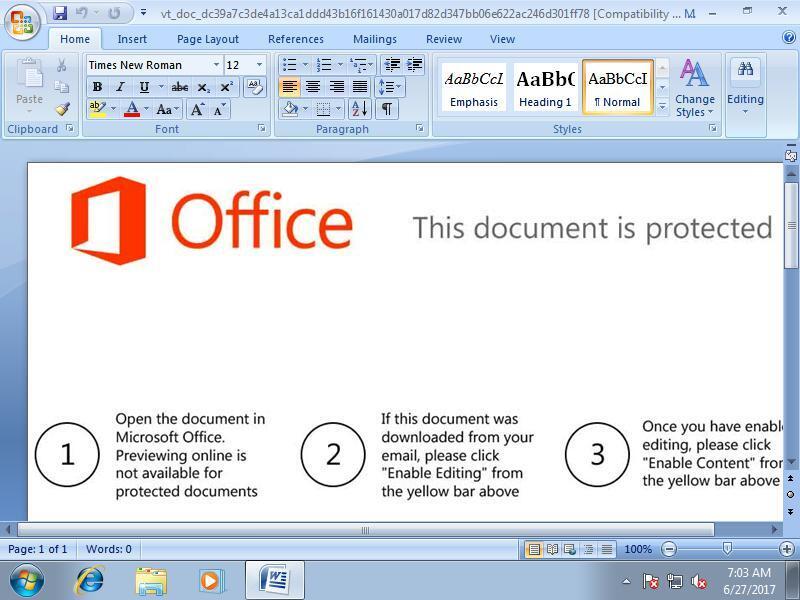Show or hide paragraph marks
The height and width of the screenshot is (600, 800).
(387, 109)
